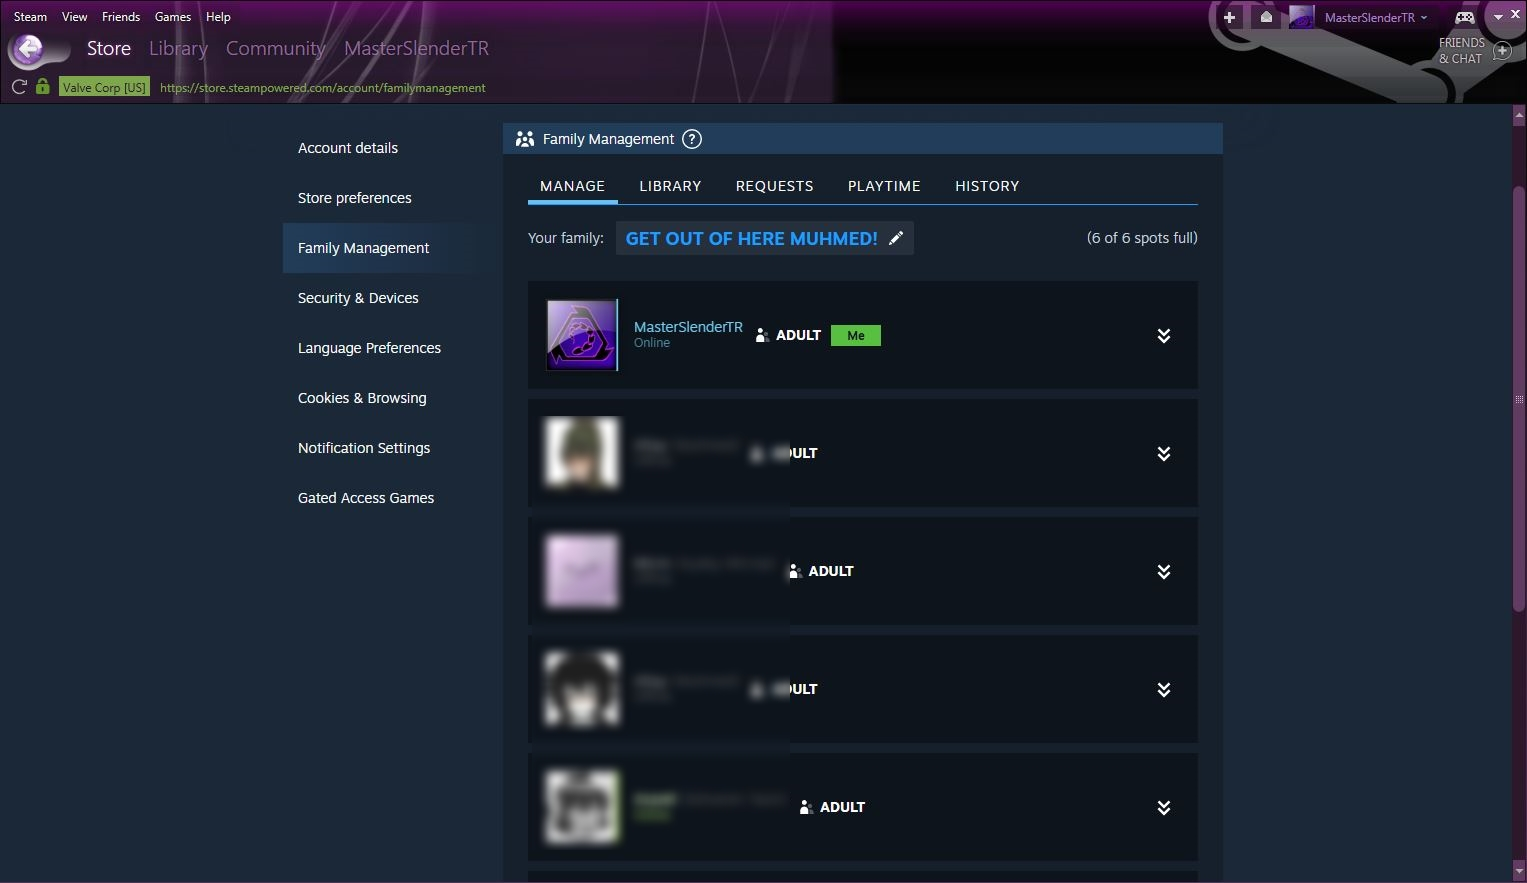1527x883 pixels.
Task: Open notifications via the envelope icon
Action: pyautogui.click(x=1266, y=17)
